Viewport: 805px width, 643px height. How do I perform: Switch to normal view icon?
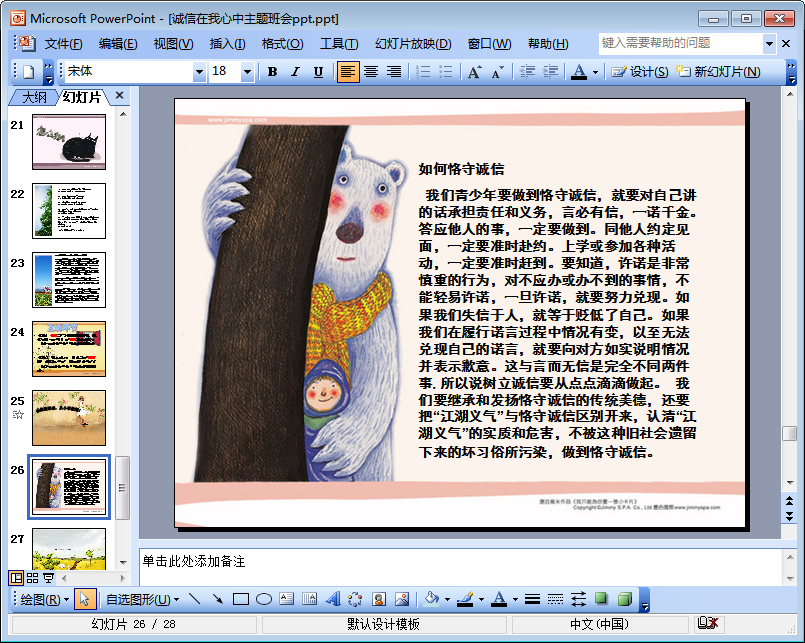(x=16, y=578)
